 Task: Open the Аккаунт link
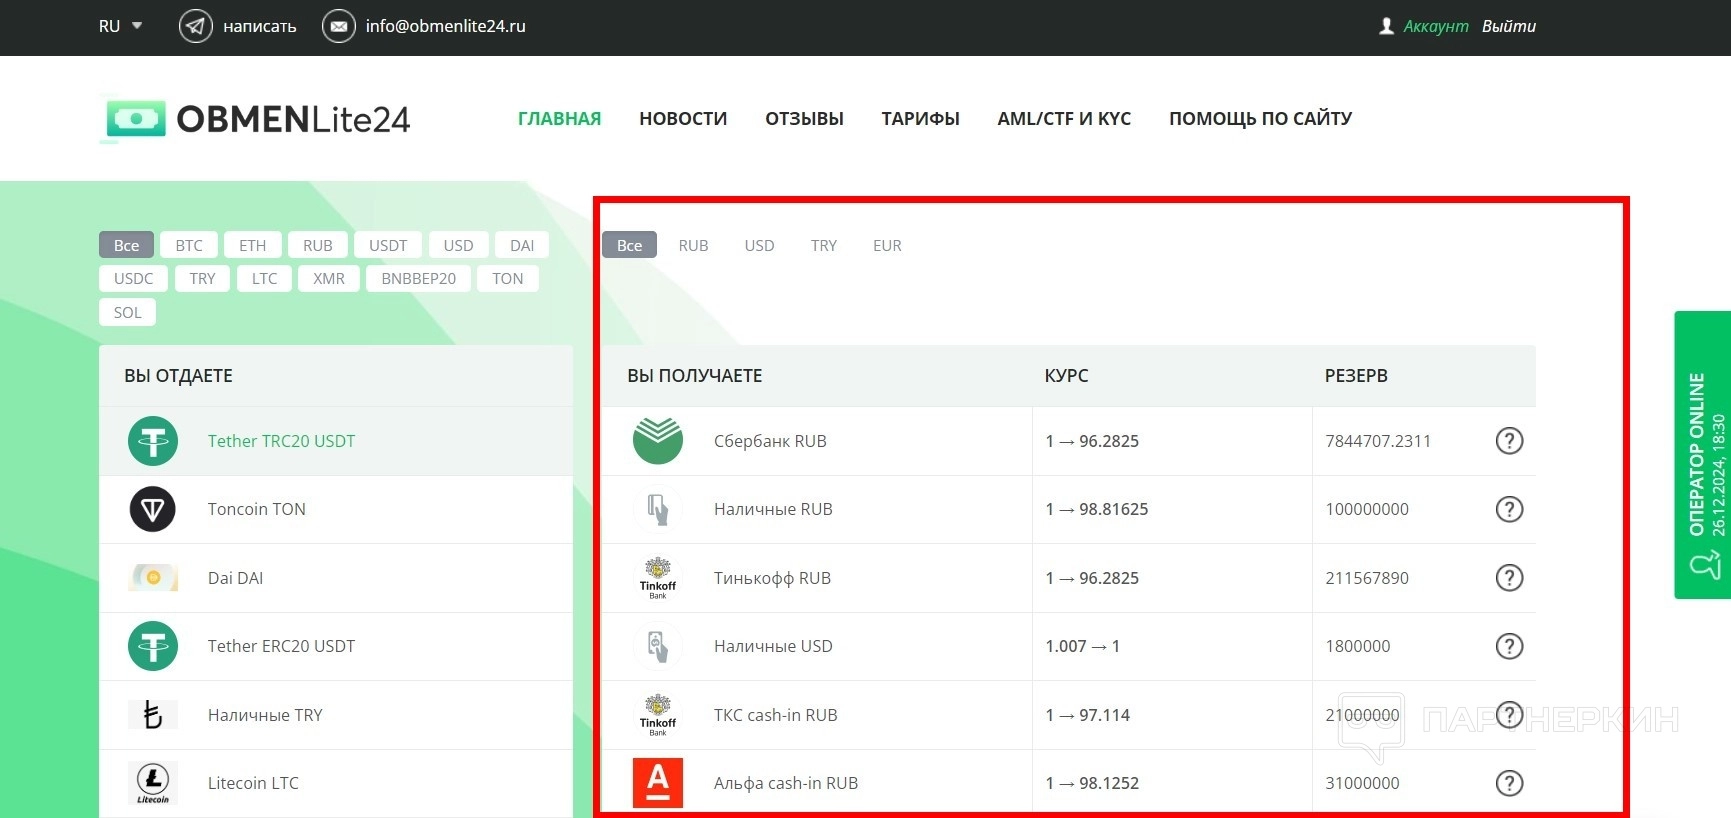coord(1436,26)
